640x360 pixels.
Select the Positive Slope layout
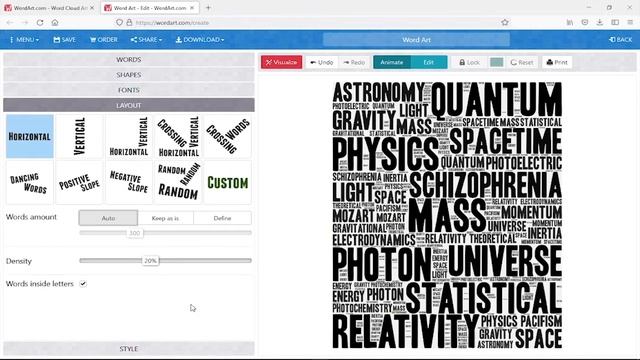[x=80, y=182]
